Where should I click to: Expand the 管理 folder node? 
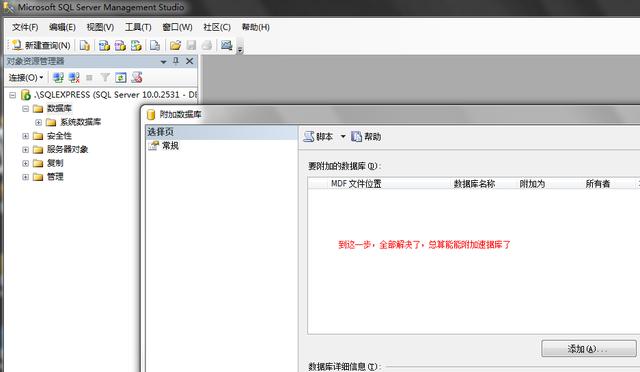coord(25,177)
